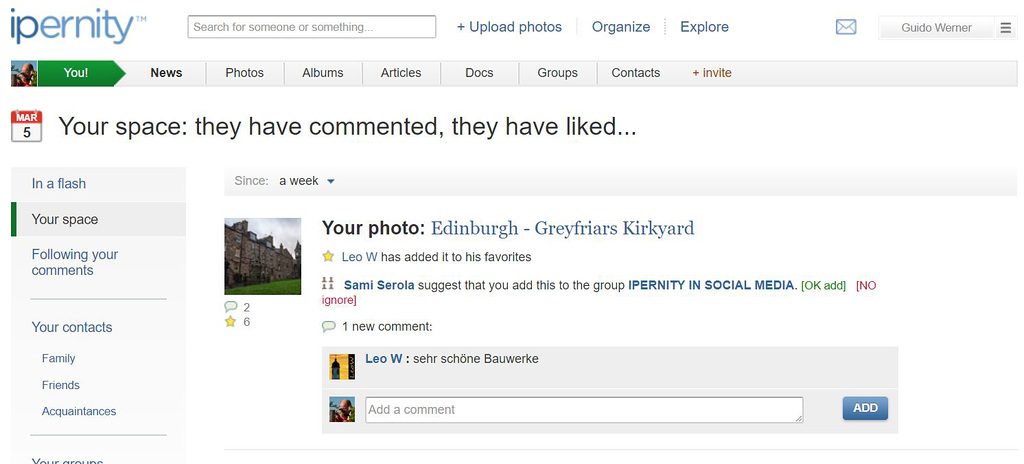Open the mail envelope icon
The image size is (1024, 464).
(x=846, y=27)
